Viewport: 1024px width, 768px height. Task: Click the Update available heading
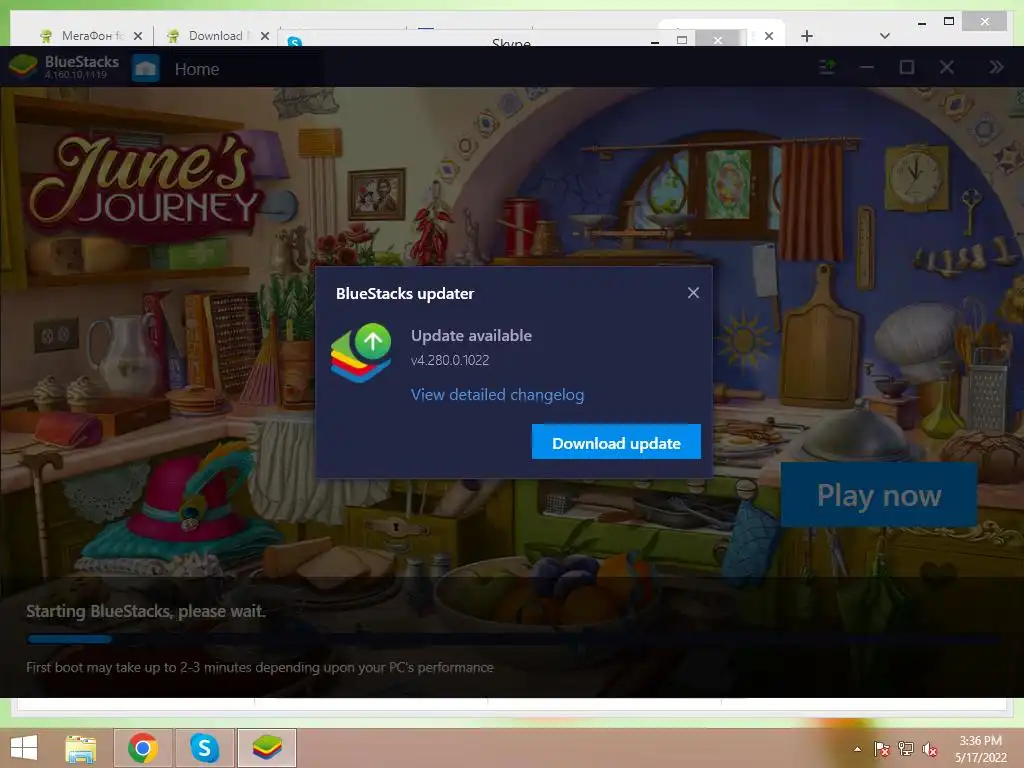click(472, 336)
